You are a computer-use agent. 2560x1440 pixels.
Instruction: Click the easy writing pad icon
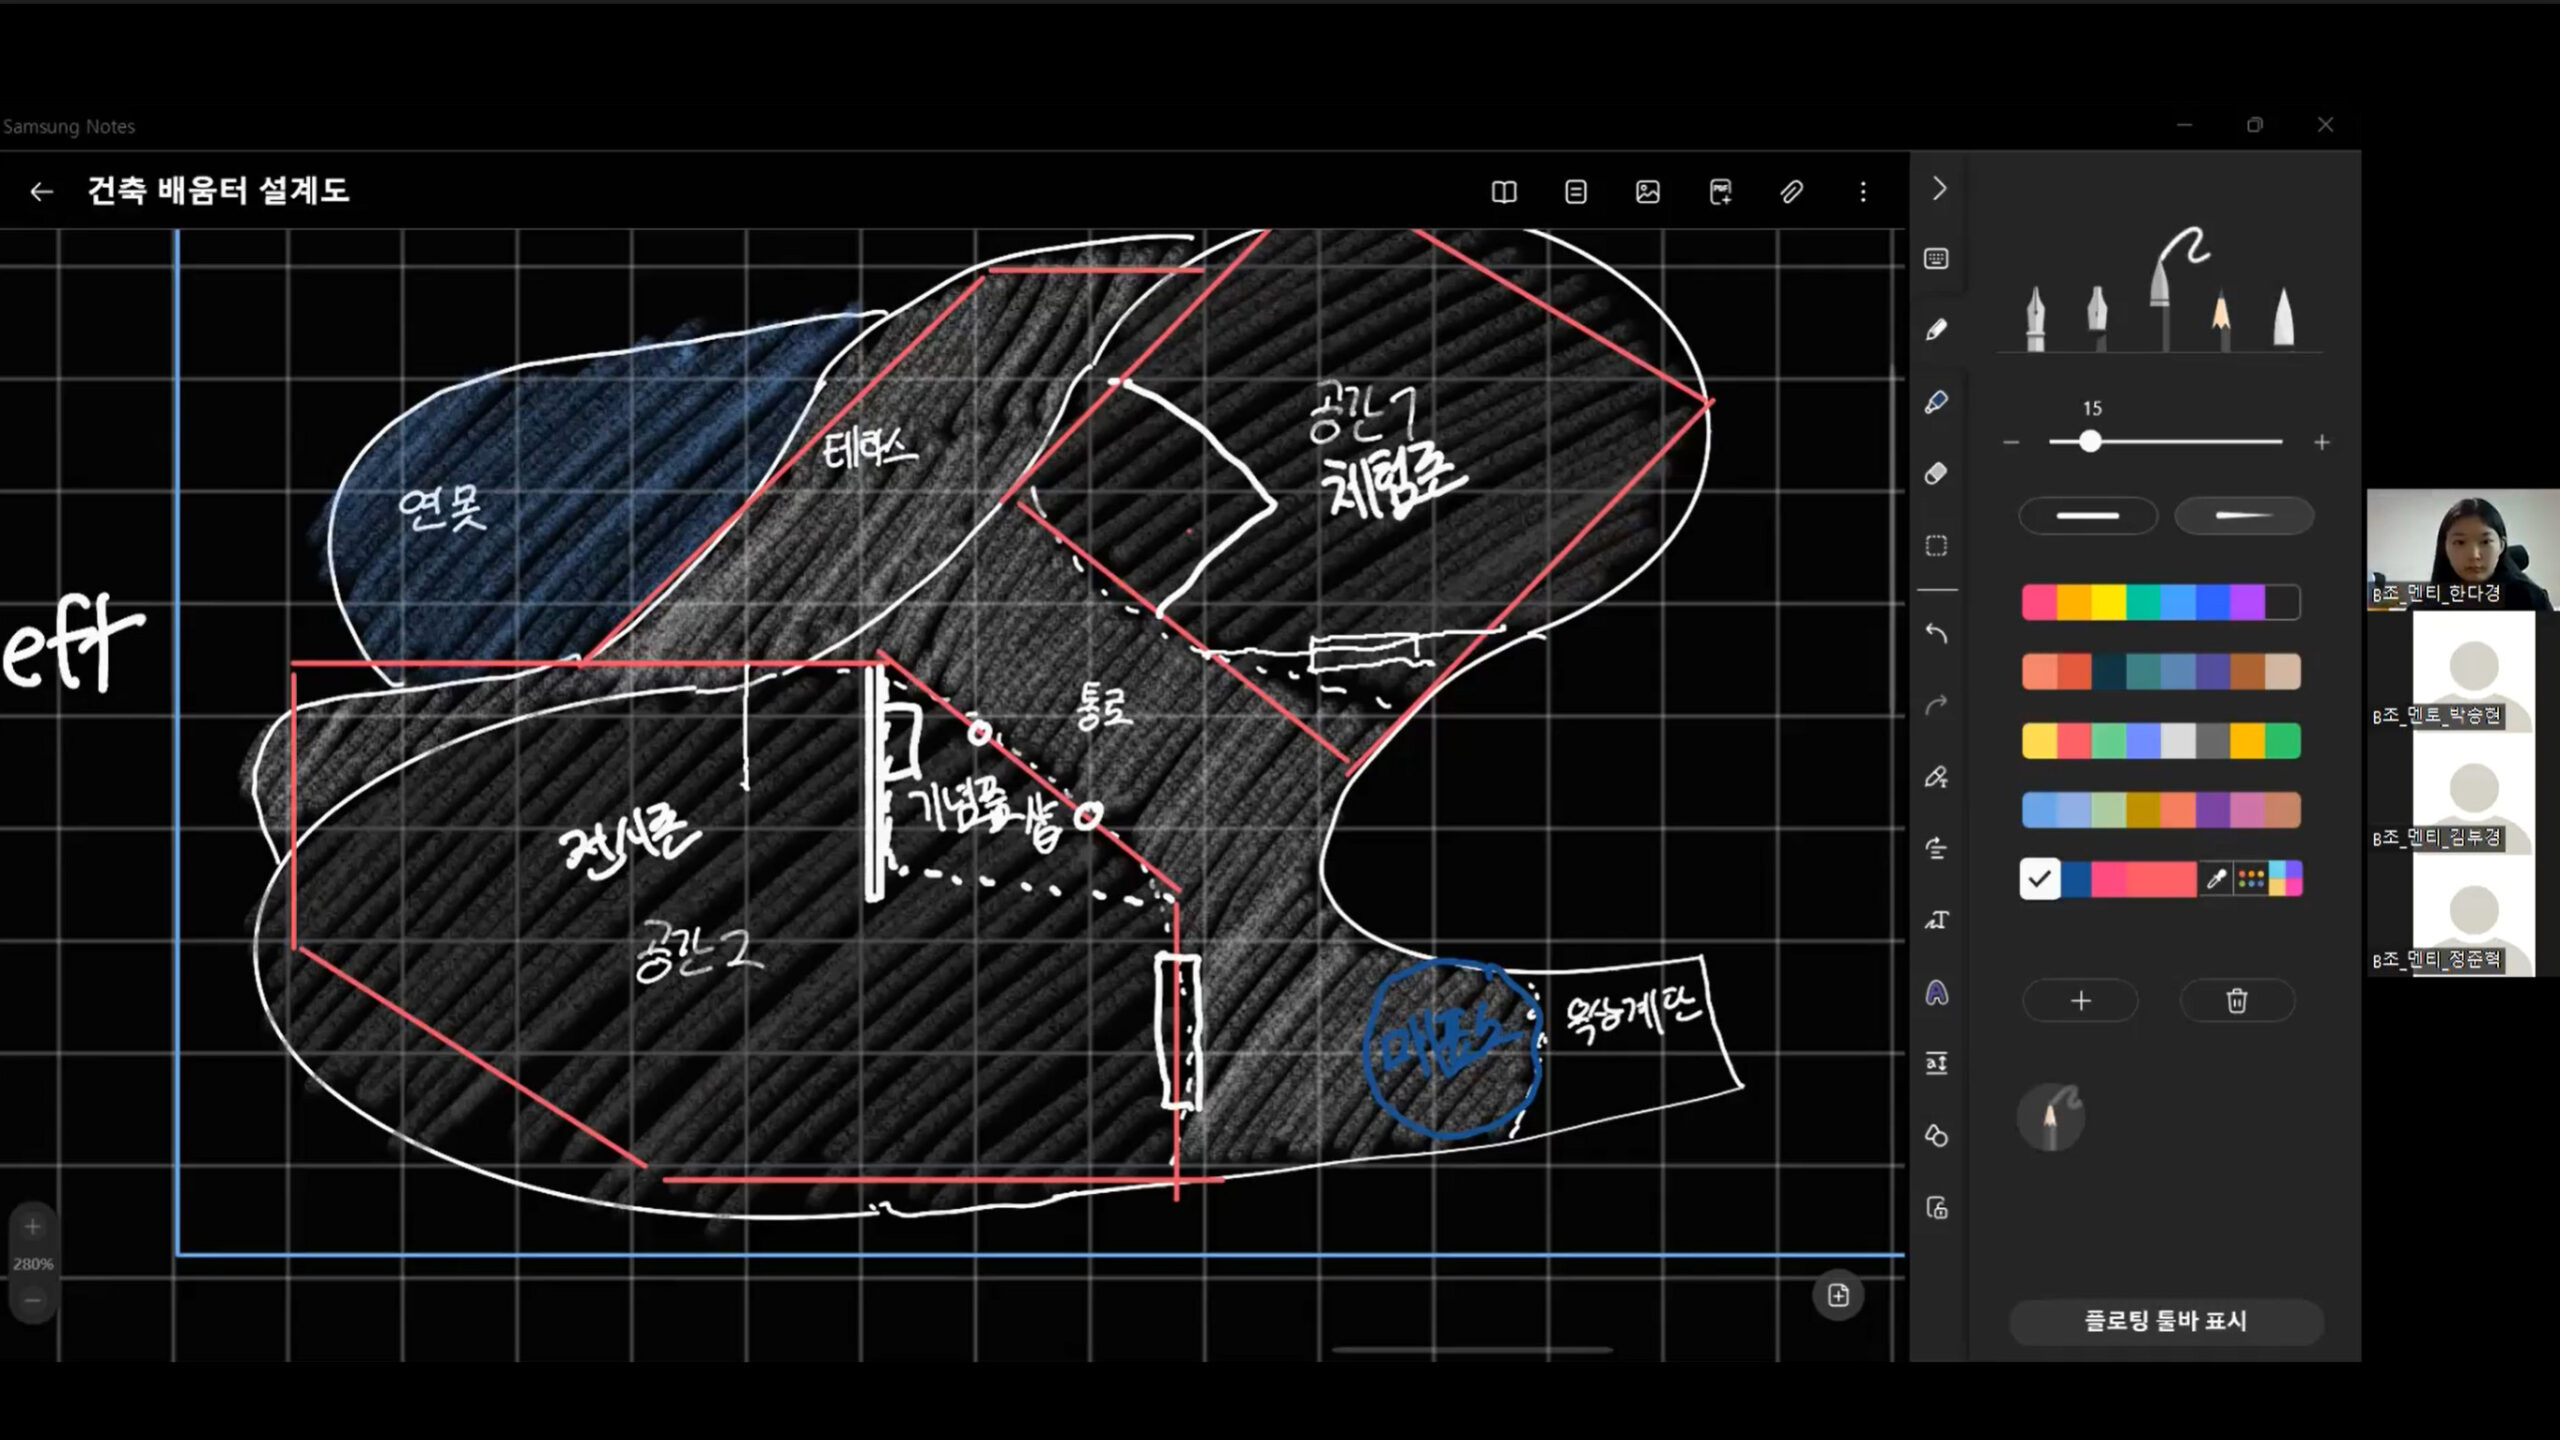pos(1937,1064)
